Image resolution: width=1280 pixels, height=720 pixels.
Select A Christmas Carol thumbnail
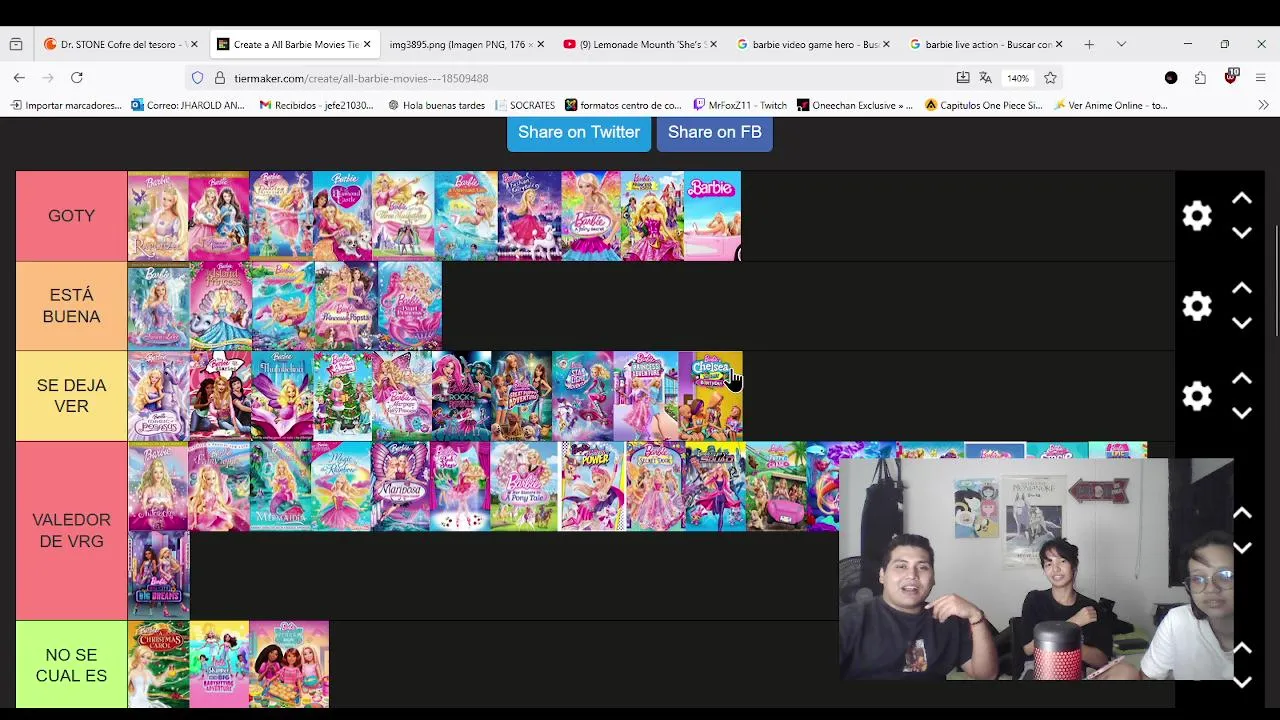[158, 665]
